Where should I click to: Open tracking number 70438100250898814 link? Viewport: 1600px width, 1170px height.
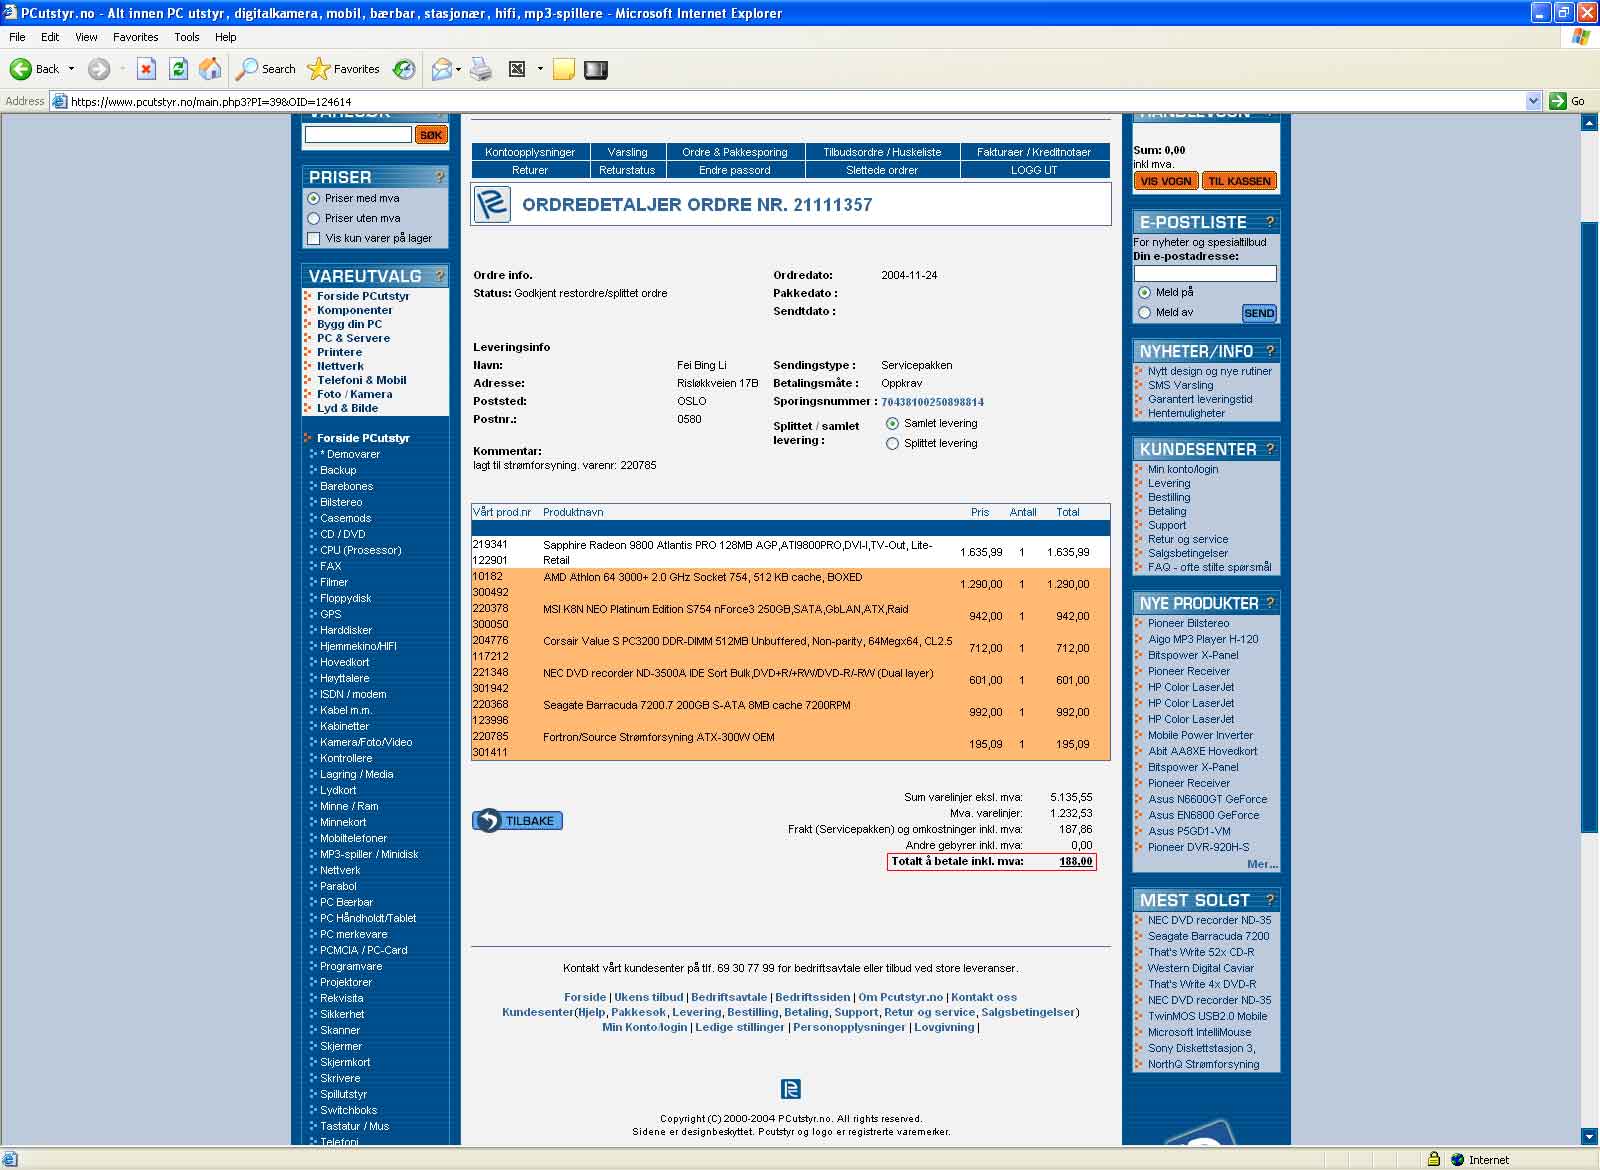[932, 402]
